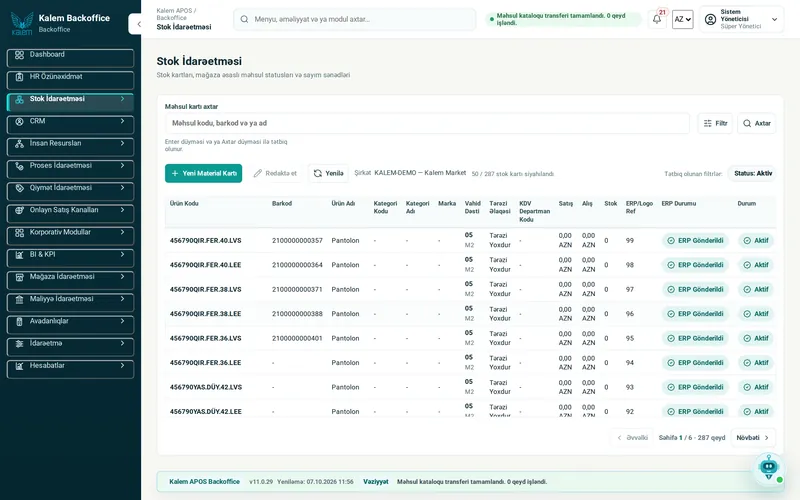The height and width of the screenshot is (500, 800).
Task: Click the Redaktə et button
Action: (x=276, y=173)
